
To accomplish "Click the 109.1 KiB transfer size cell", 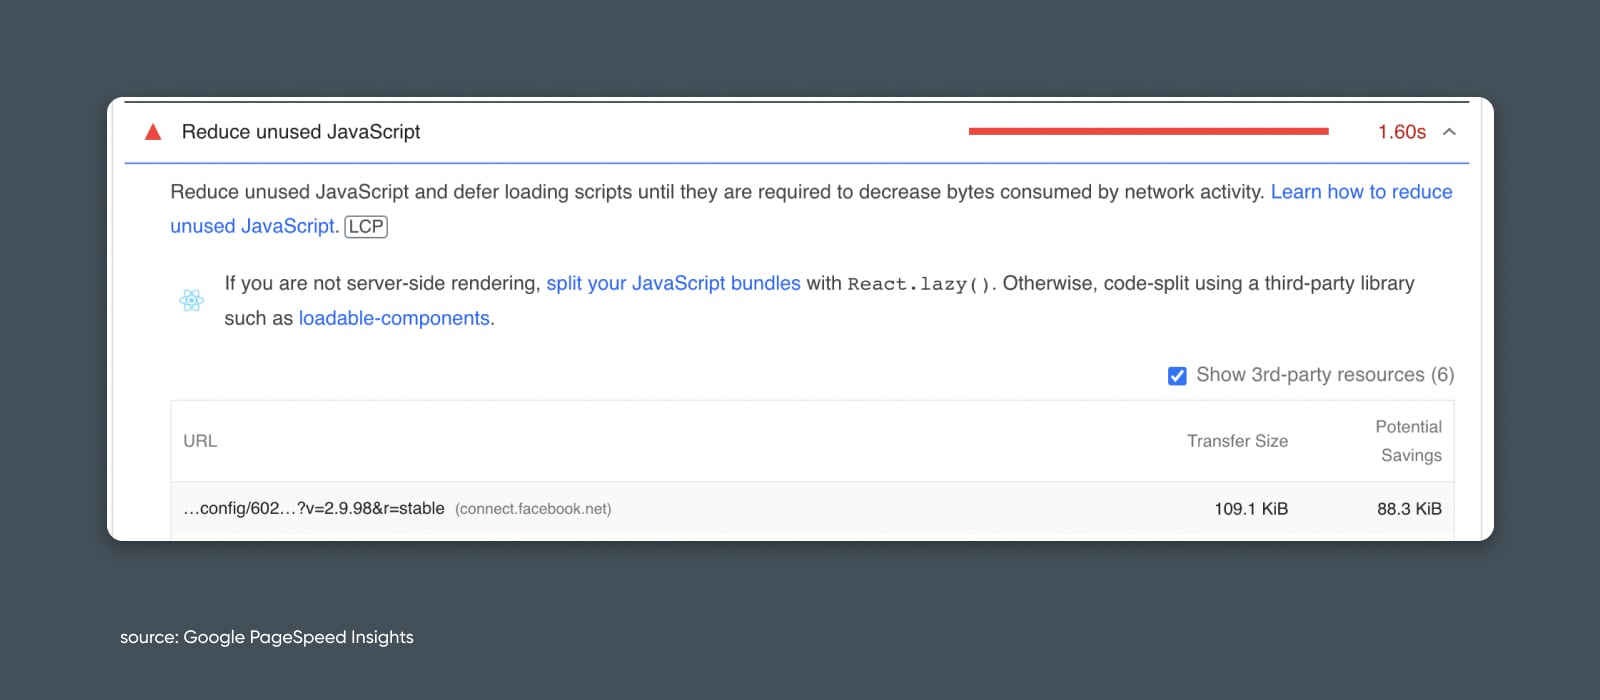I will point(1250,509).
